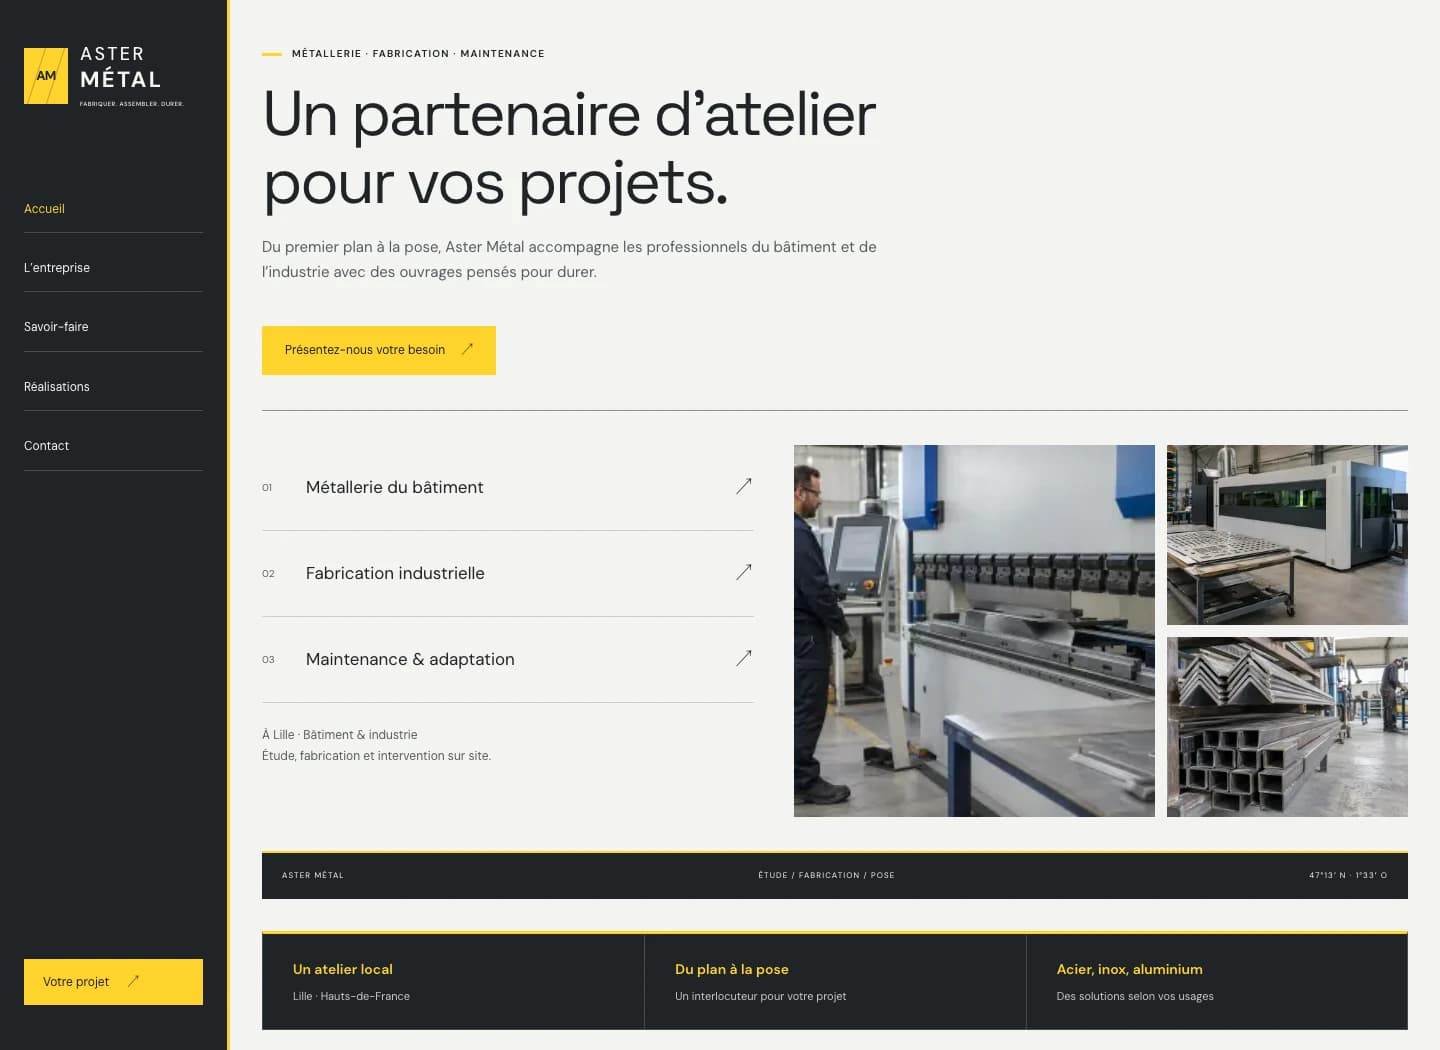Click Un interlocuteur pour votre projet text

[760, 996]
